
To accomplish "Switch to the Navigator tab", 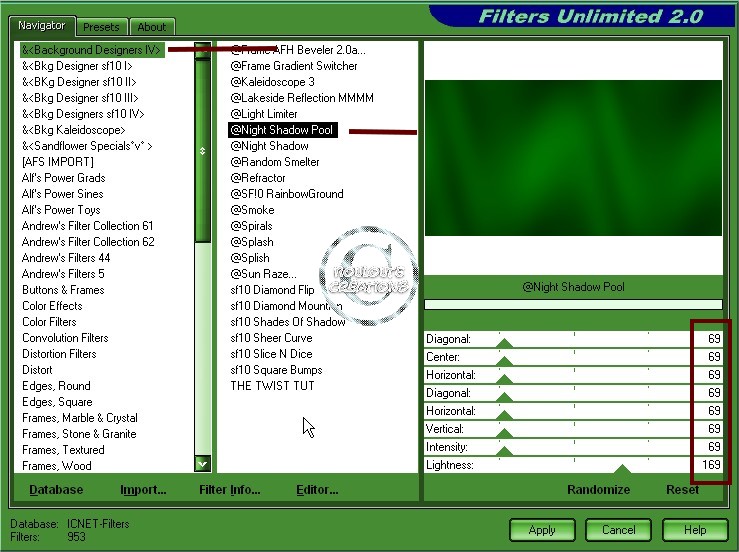I will 41,25.
